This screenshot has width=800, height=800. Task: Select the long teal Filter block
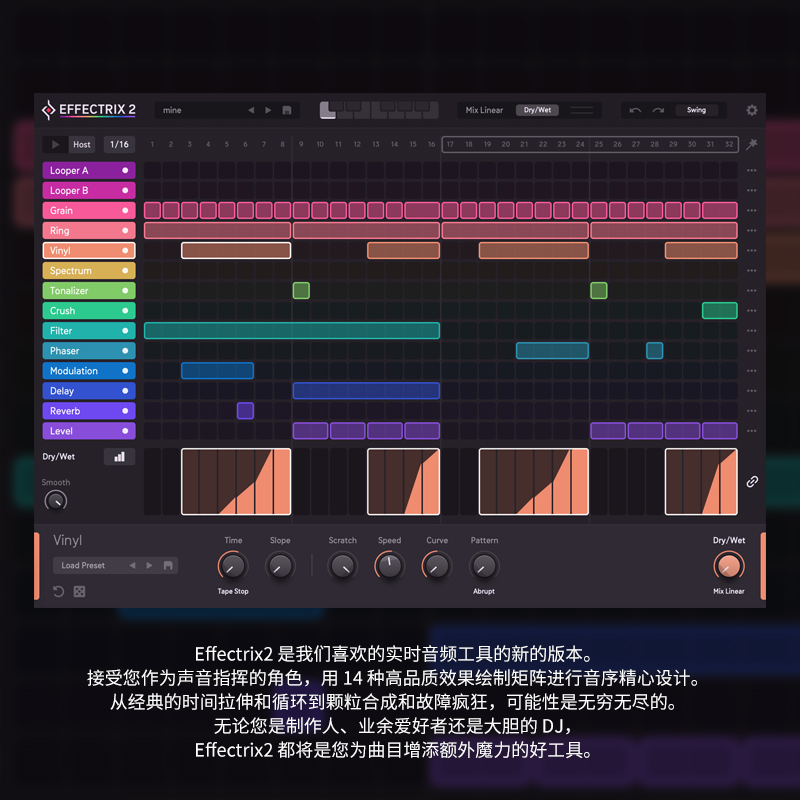click(x=292, y=331)
